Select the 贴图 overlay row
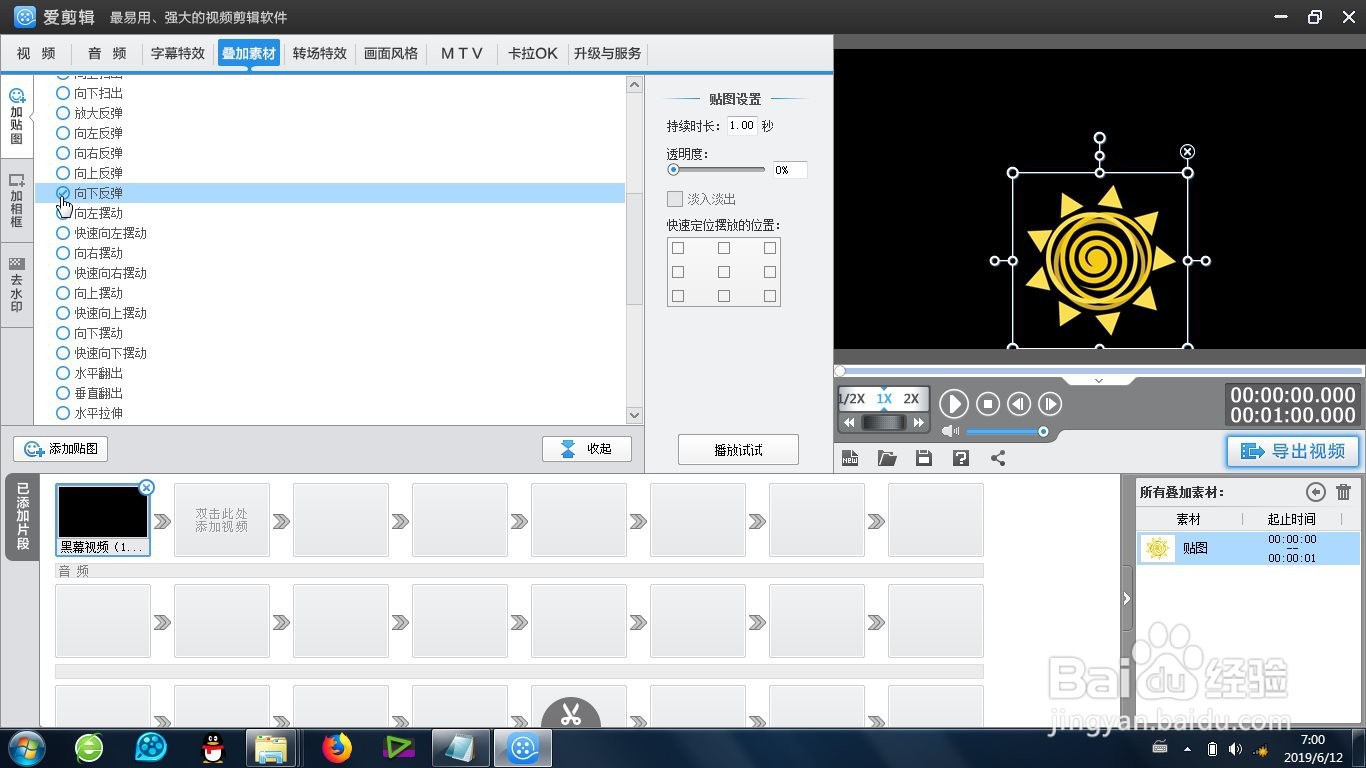Image resolution: width=1366 pixels, height=768 pixels. (1248, 548)
